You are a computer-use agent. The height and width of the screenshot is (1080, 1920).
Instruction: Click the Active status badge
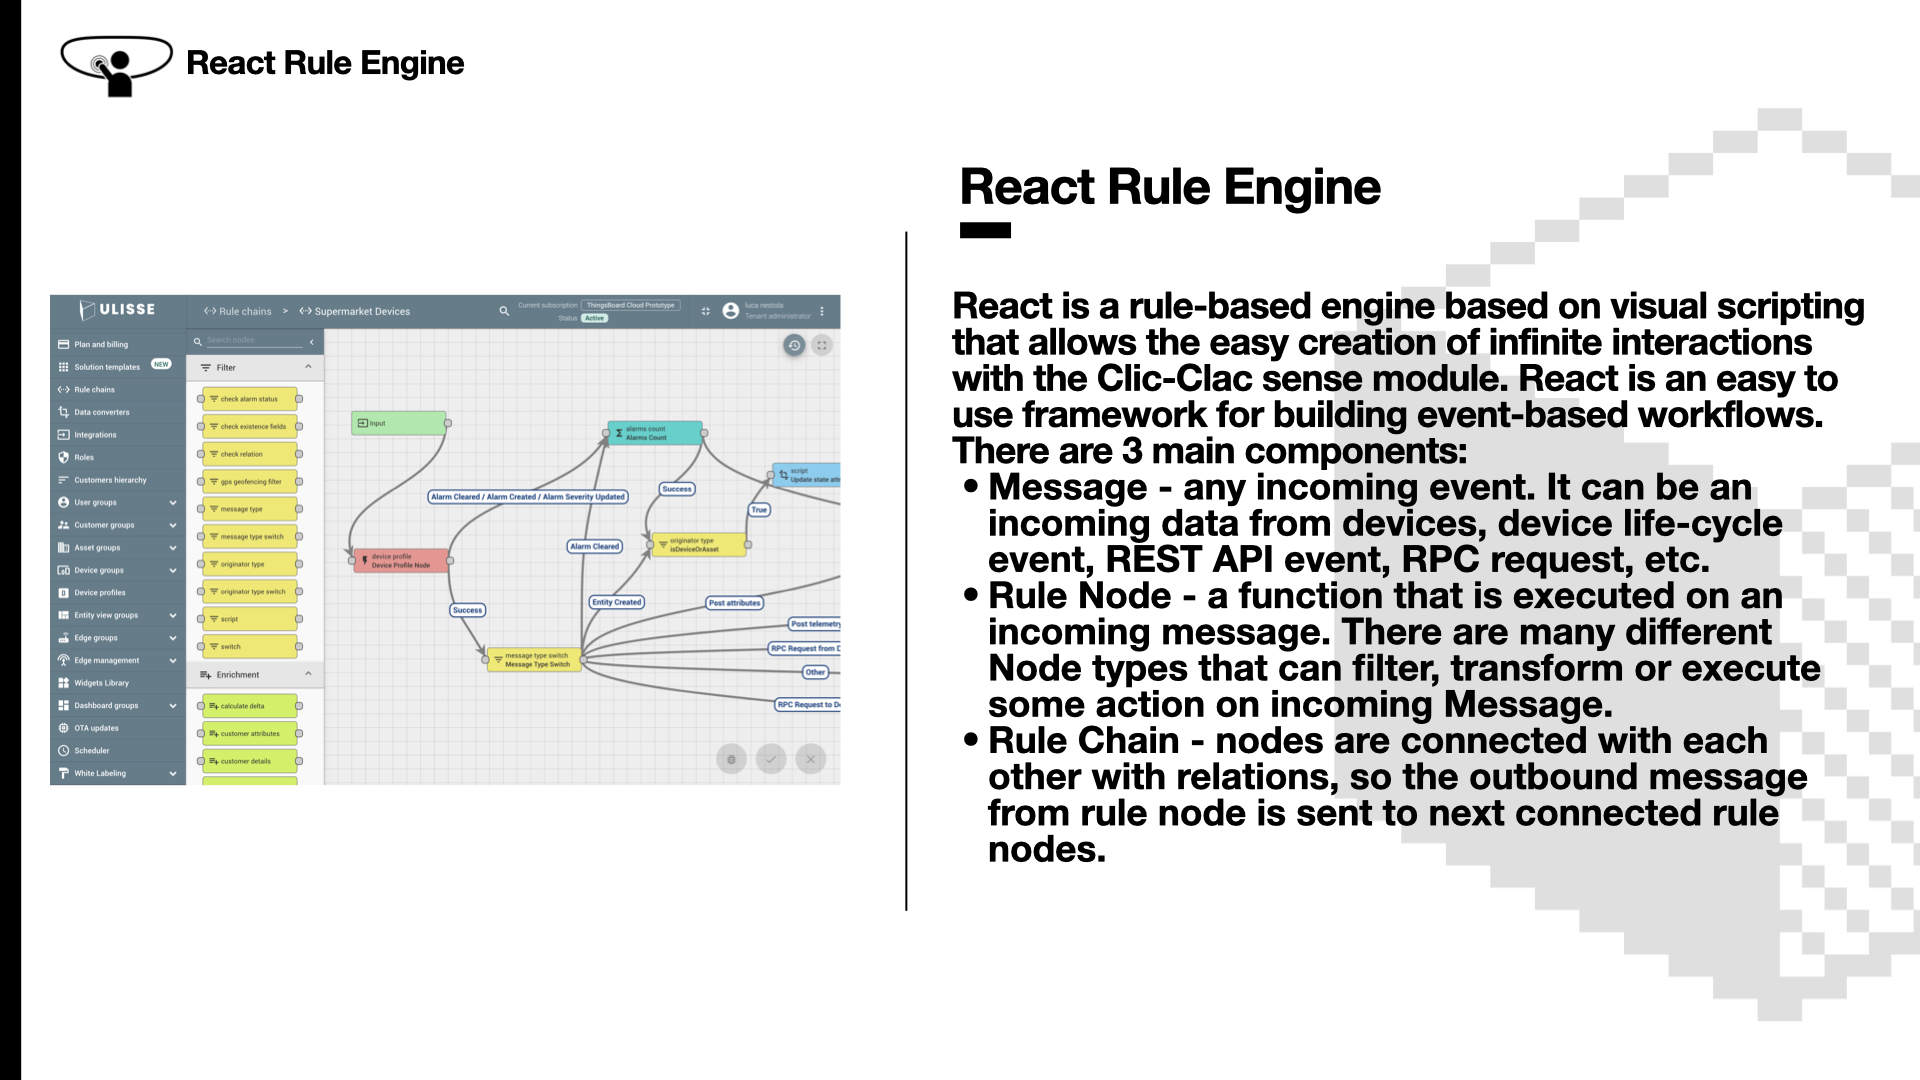point(595,318)
